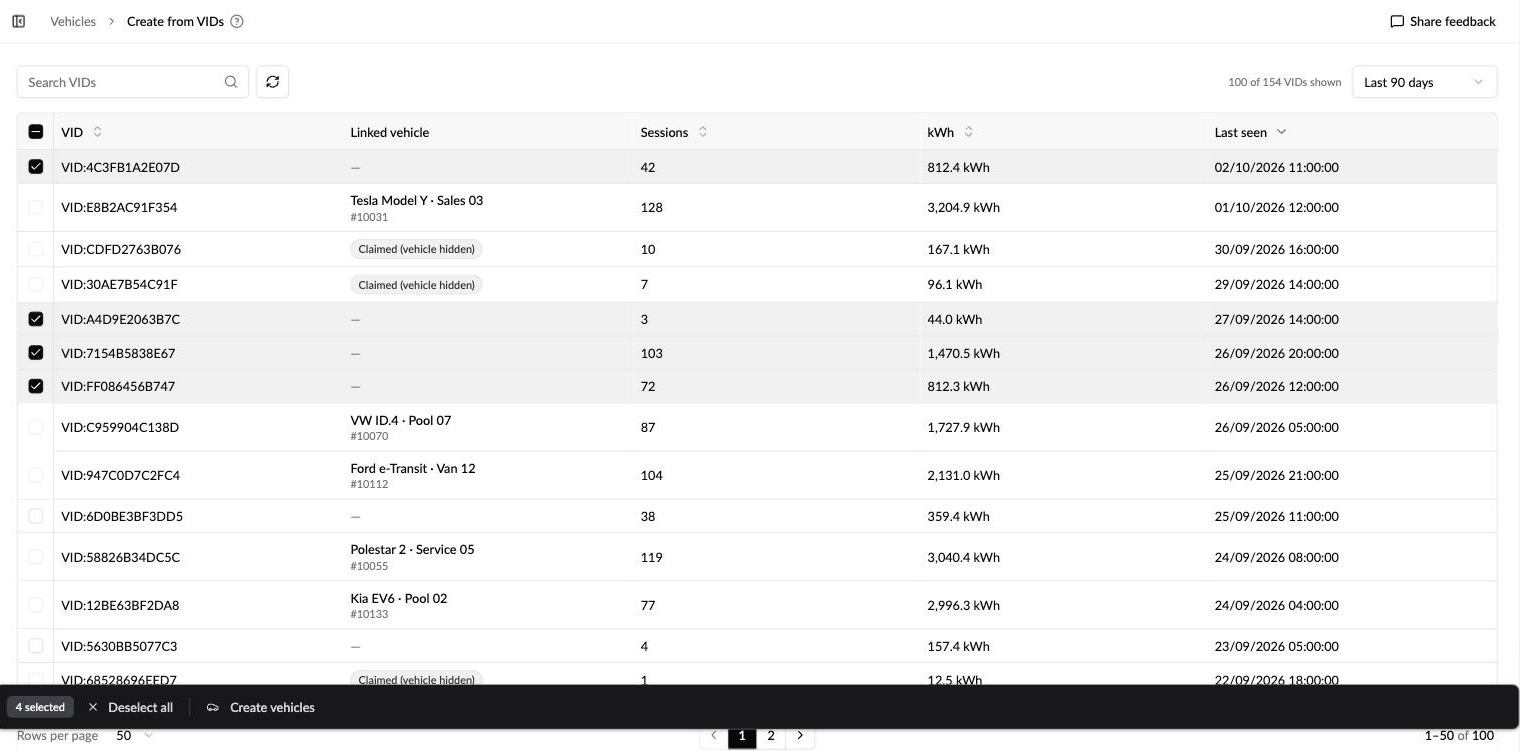
Task: Click the 4 selected badge
Action: tap(40, 707)
